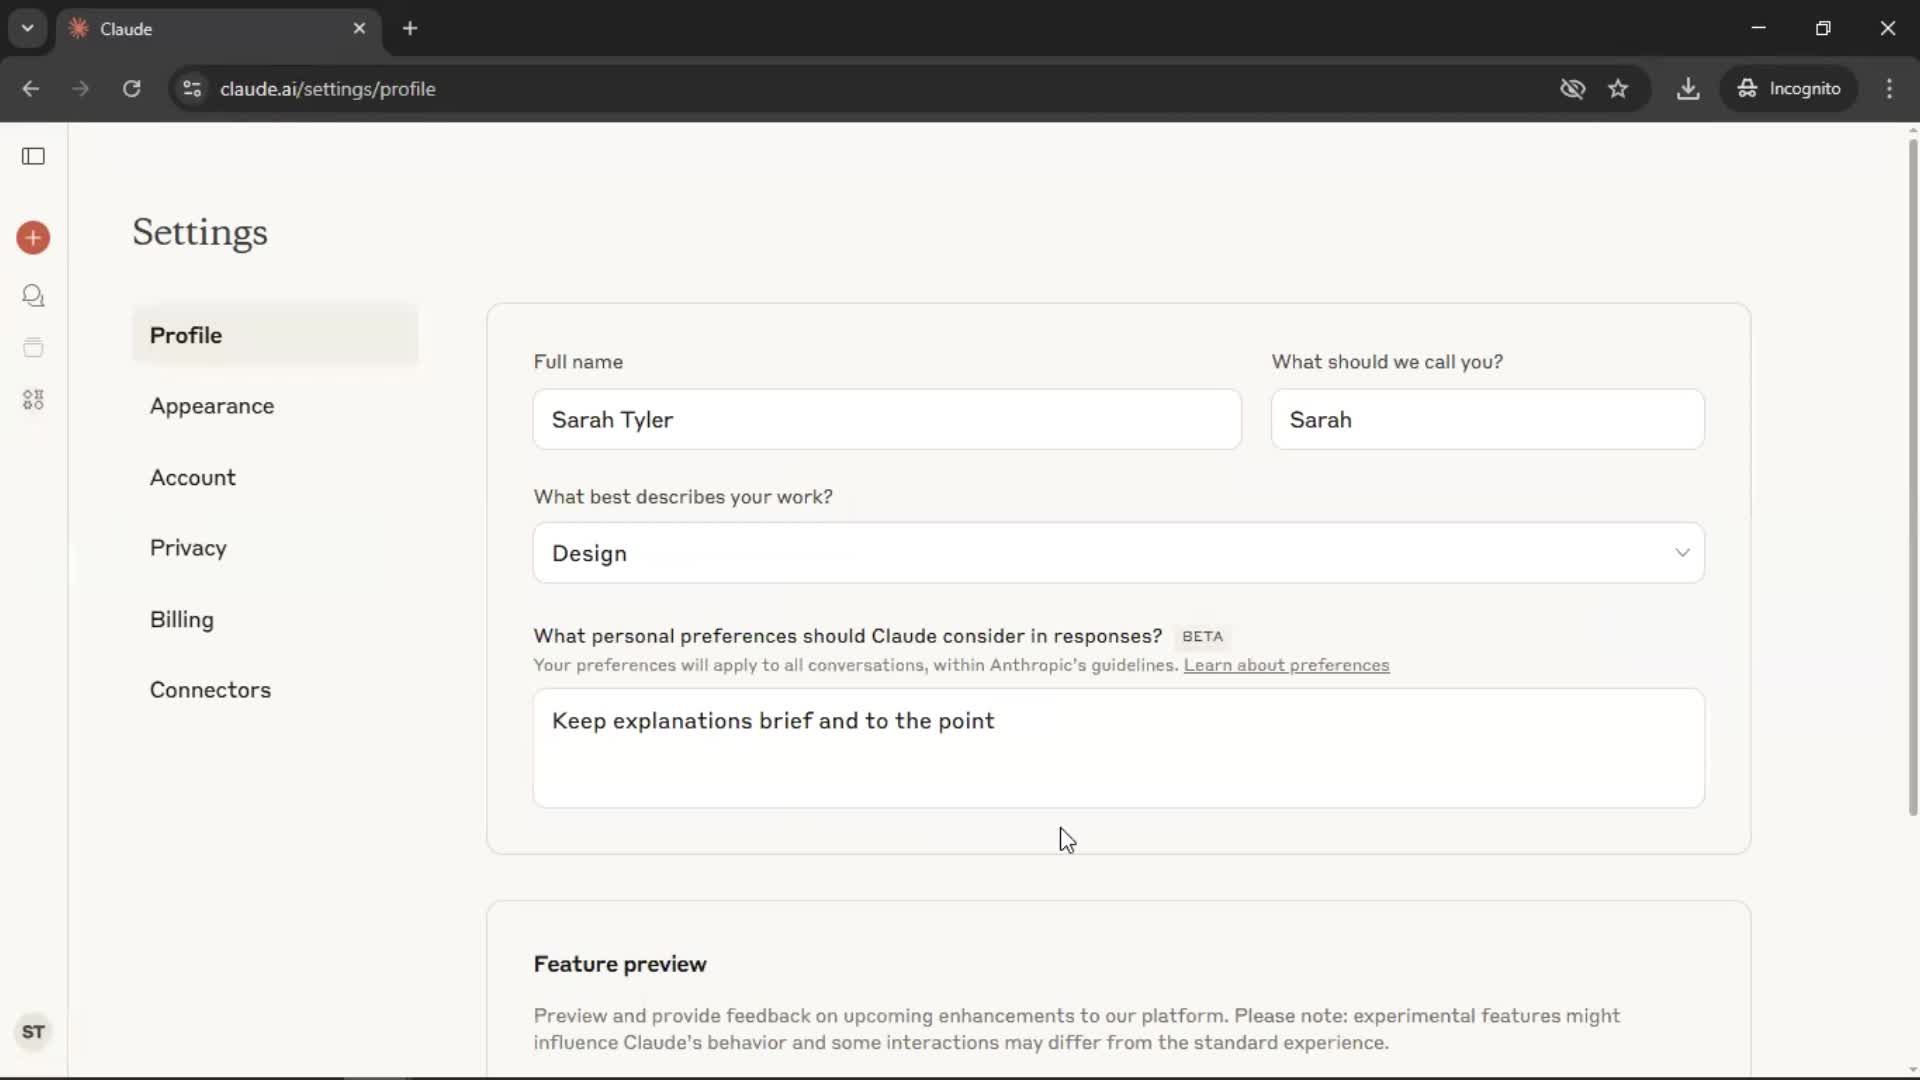1920x1080 pixels.
Task: Click the Settings page title
Action: point(200,232)
